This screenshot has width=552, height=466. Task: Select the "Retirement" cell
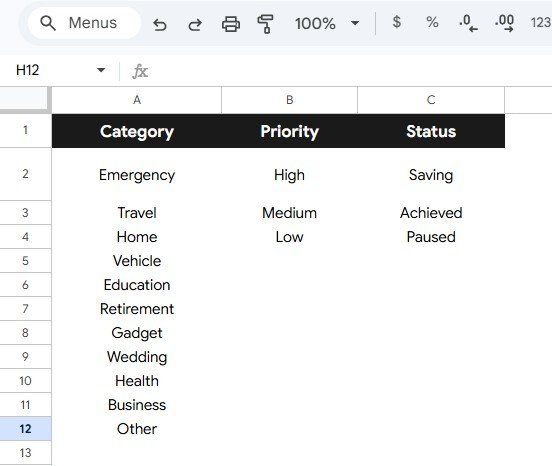[137, 309]
